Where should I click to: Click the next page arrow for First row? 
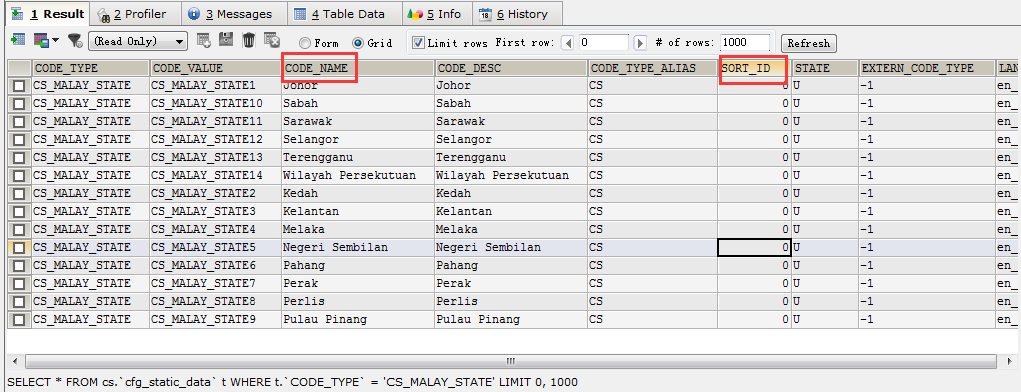pos(640,43)
